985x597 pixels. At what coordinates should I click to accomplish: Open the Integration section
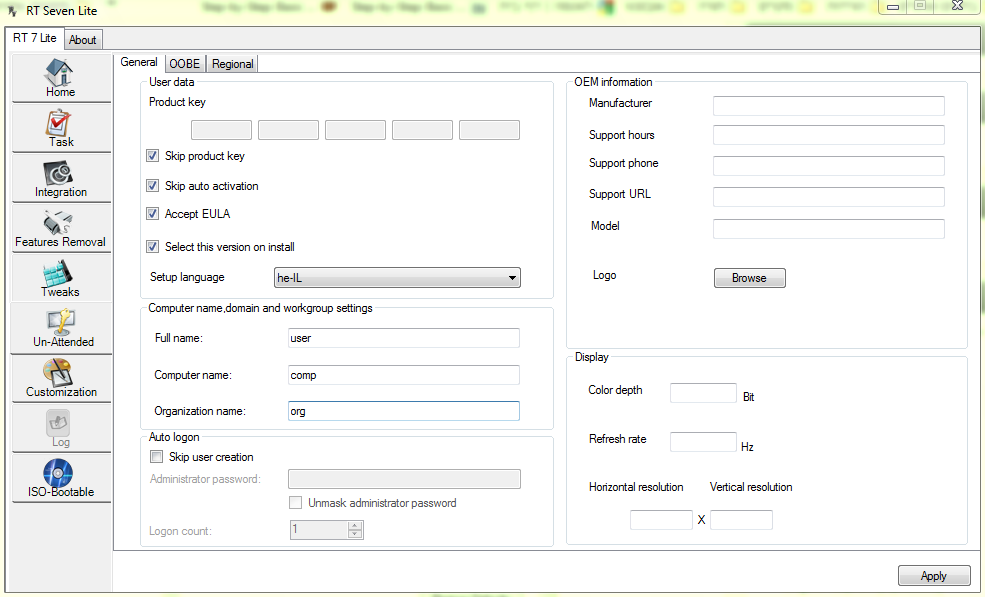[61, 178]
